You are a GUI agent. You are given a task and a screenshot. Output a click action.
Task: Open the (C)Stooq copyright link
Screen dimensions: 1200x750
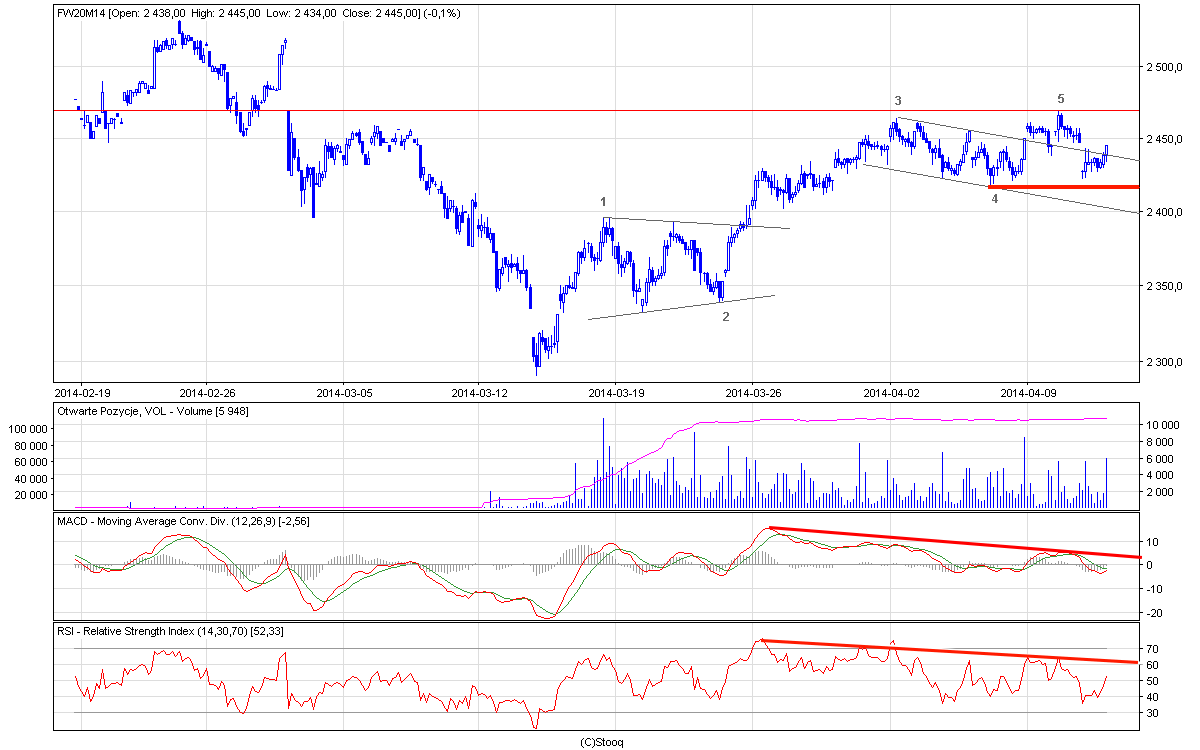pos(601,742)
